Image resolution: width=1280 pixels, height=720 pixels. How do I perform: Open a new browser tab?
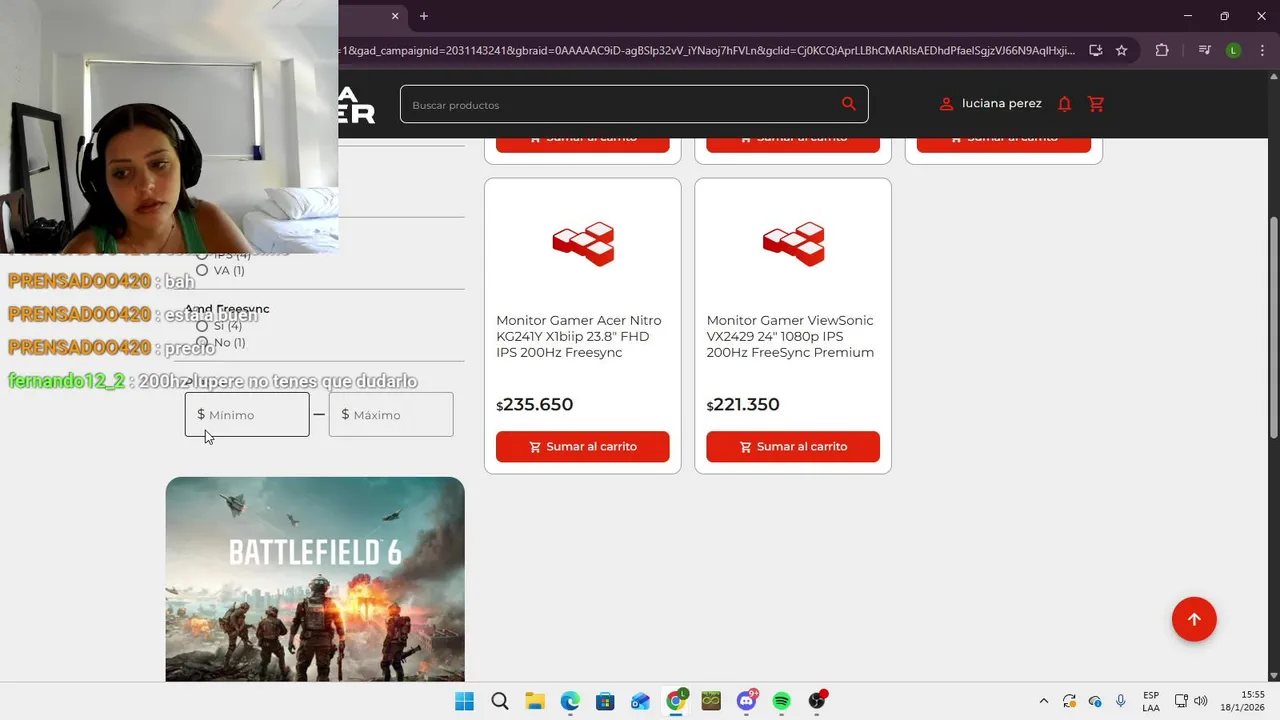(424, 16)
